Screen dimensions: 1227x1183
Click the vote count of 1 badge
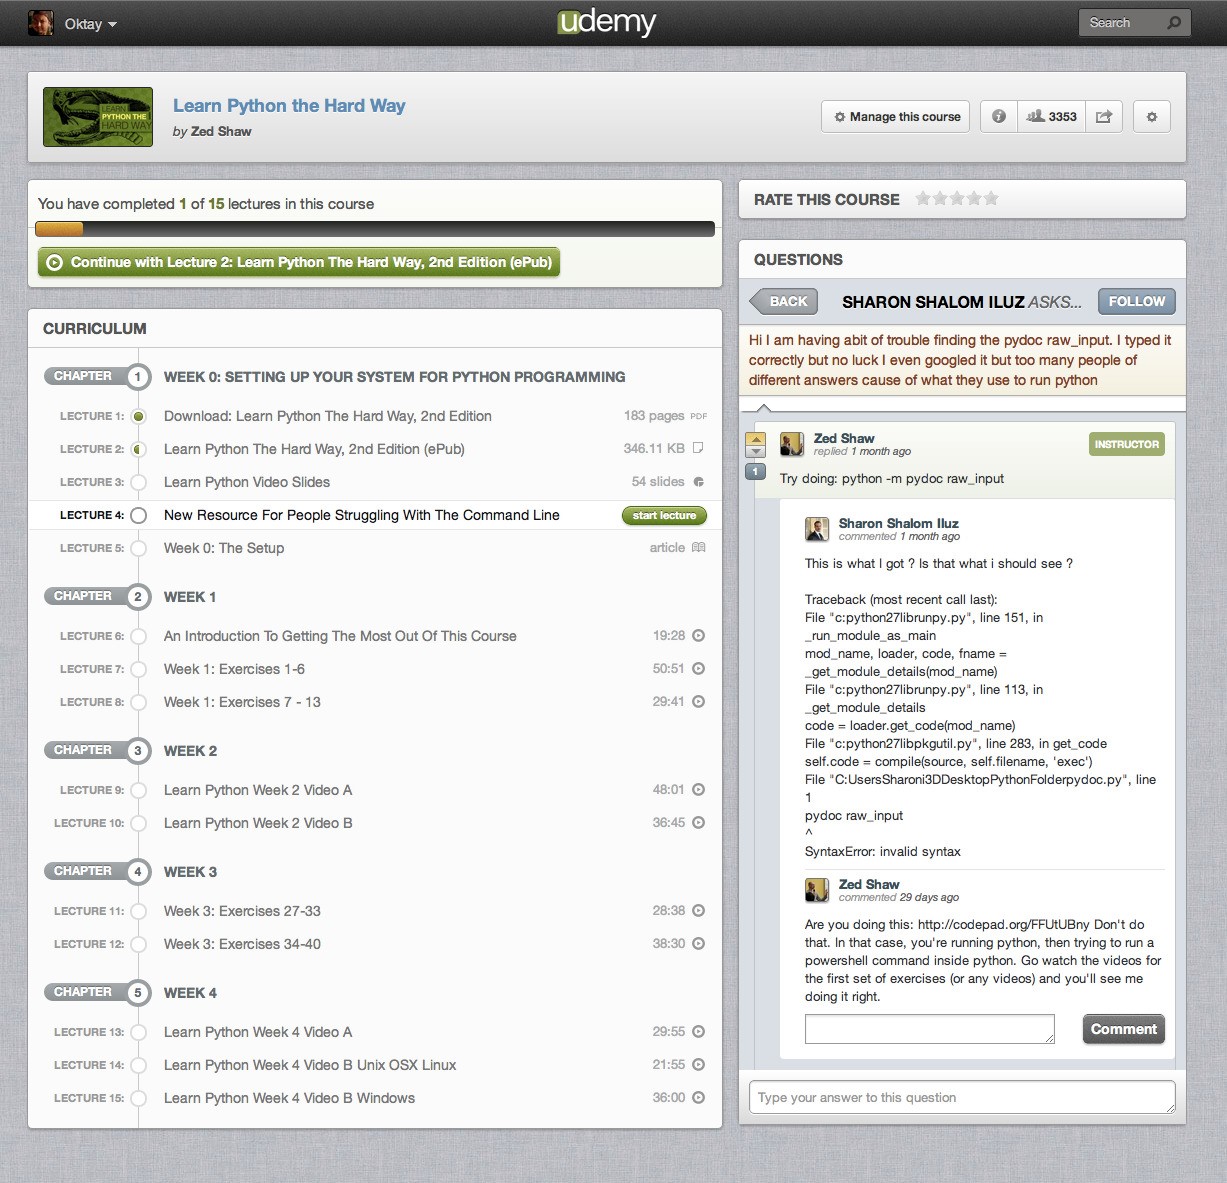756,471
